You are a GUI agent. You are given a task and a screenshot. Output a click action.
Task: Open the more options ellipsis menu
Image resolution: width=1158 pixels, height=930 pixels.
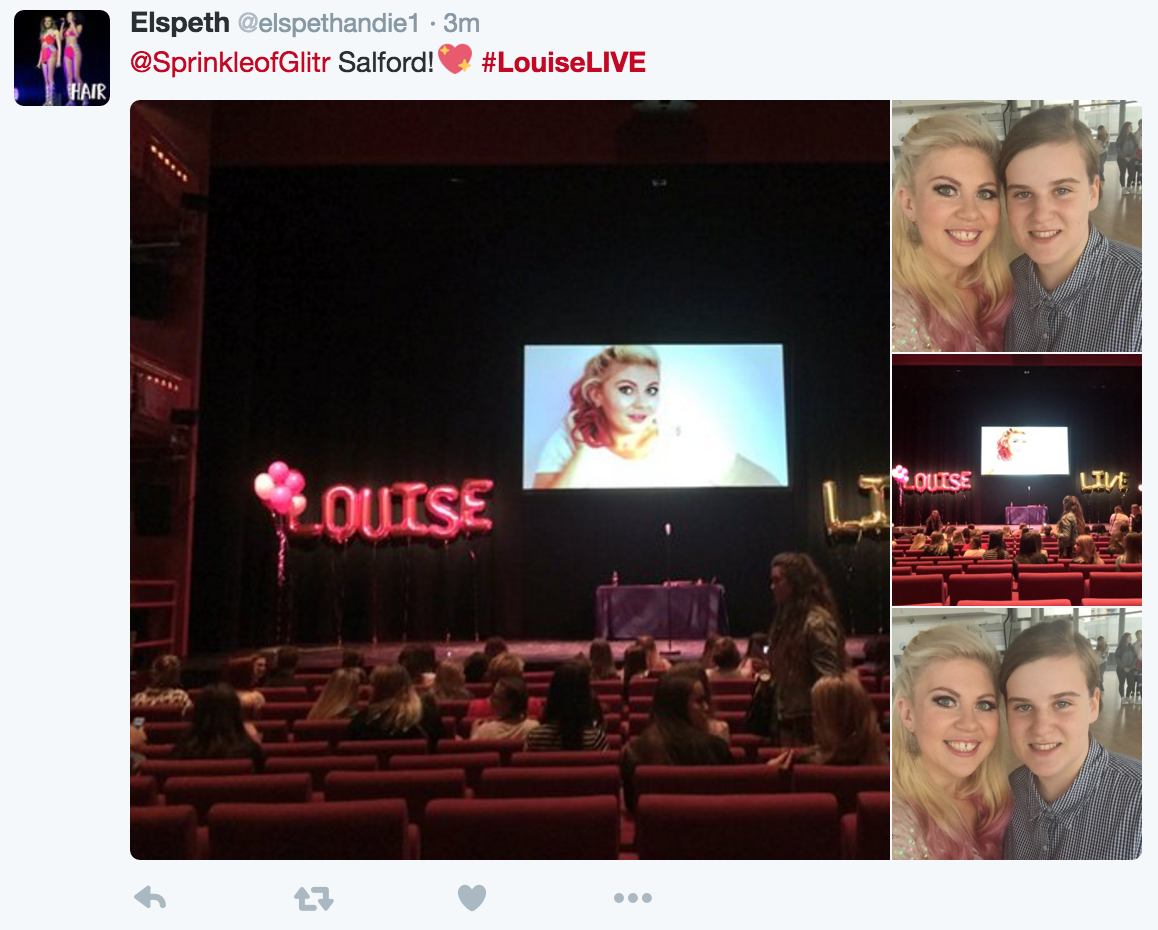pos(633,898)
